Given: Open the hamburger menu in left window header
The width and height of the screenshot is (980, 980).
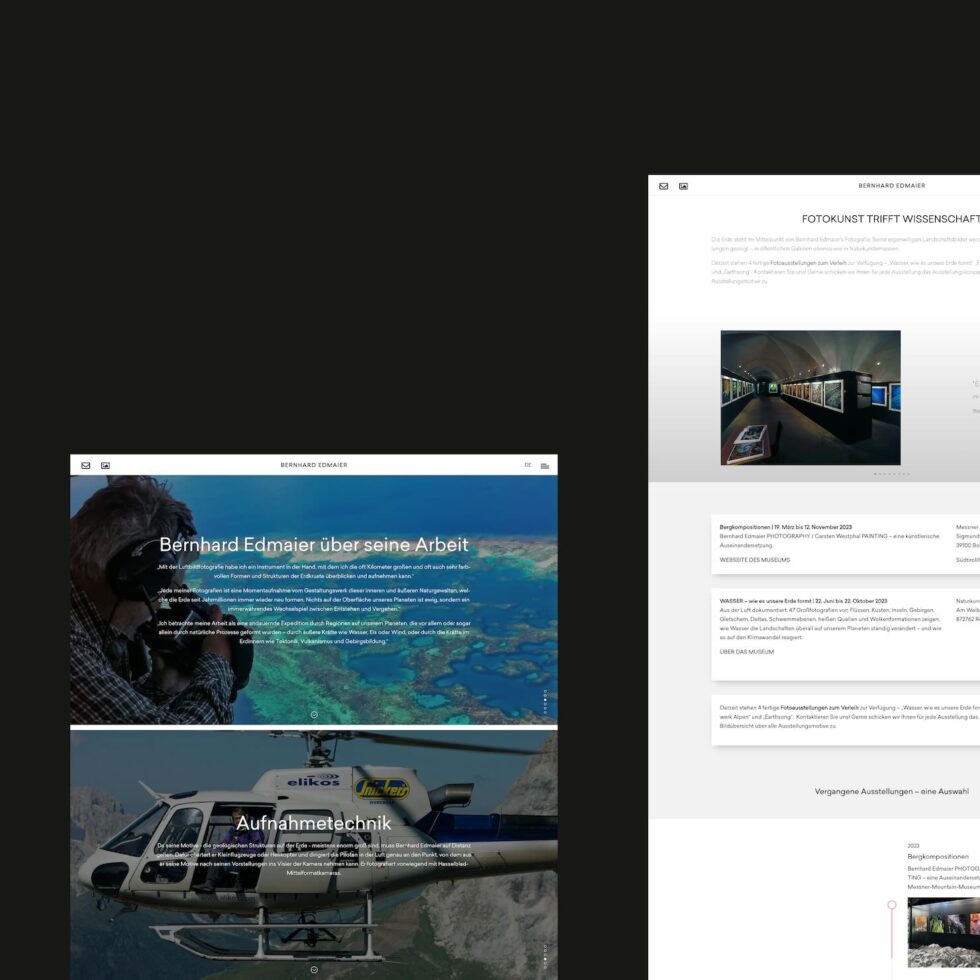Looking at the screenshot, I should tap(545, 465).
